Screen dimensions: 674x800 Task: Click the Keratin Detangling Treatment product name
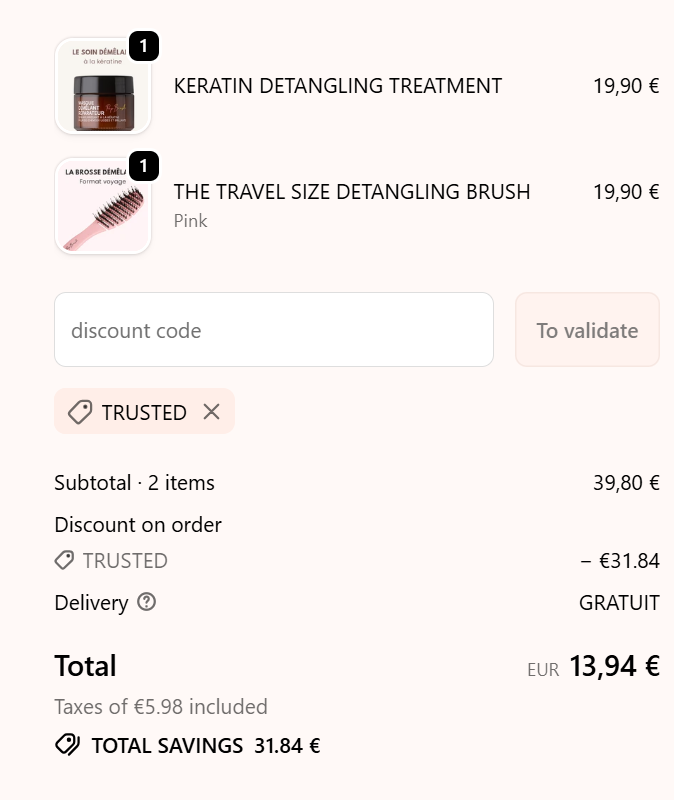(338, 86)
